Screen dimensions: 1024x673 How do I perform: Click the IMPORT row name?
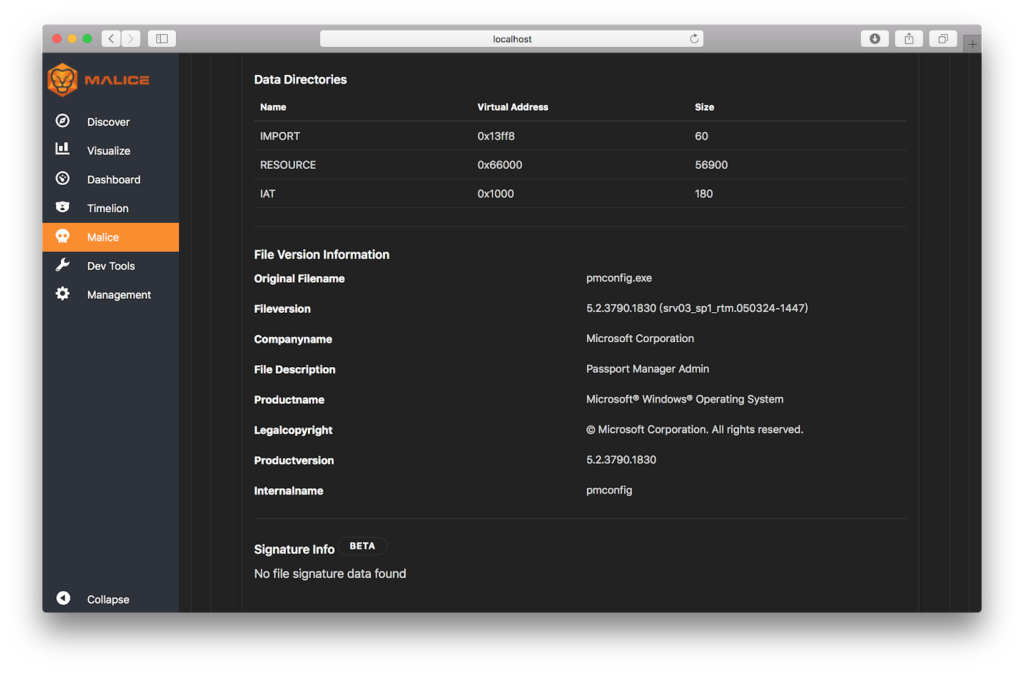tap(280, 136)
